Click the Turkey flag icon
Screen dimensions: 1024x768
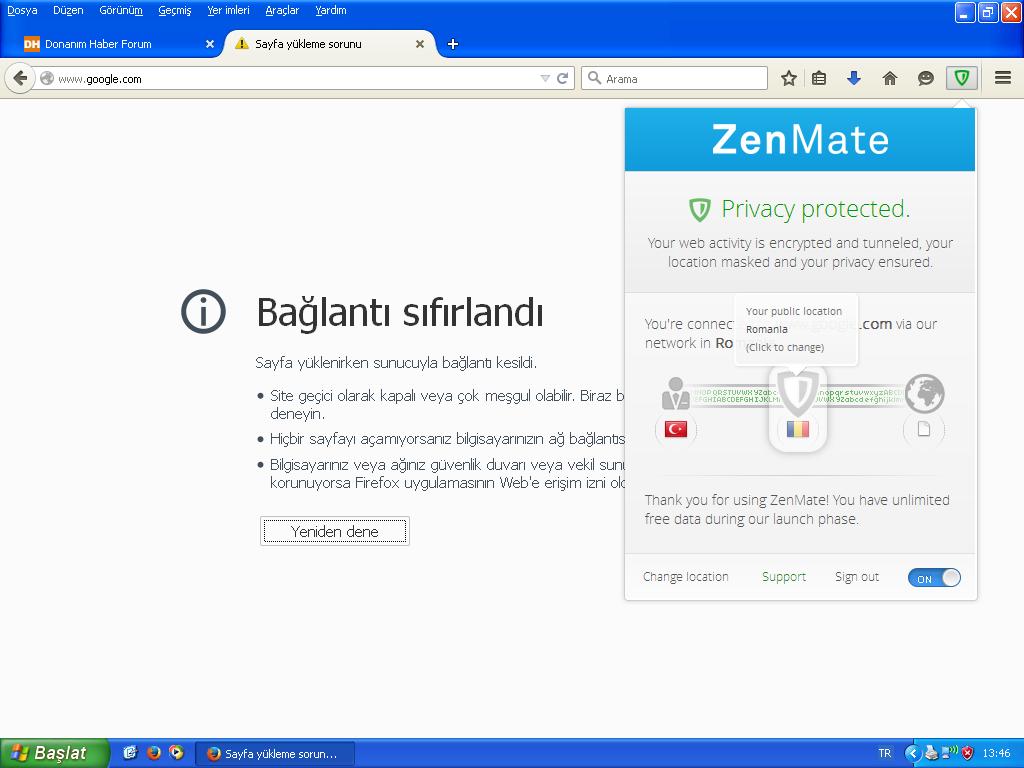[676, 429]
